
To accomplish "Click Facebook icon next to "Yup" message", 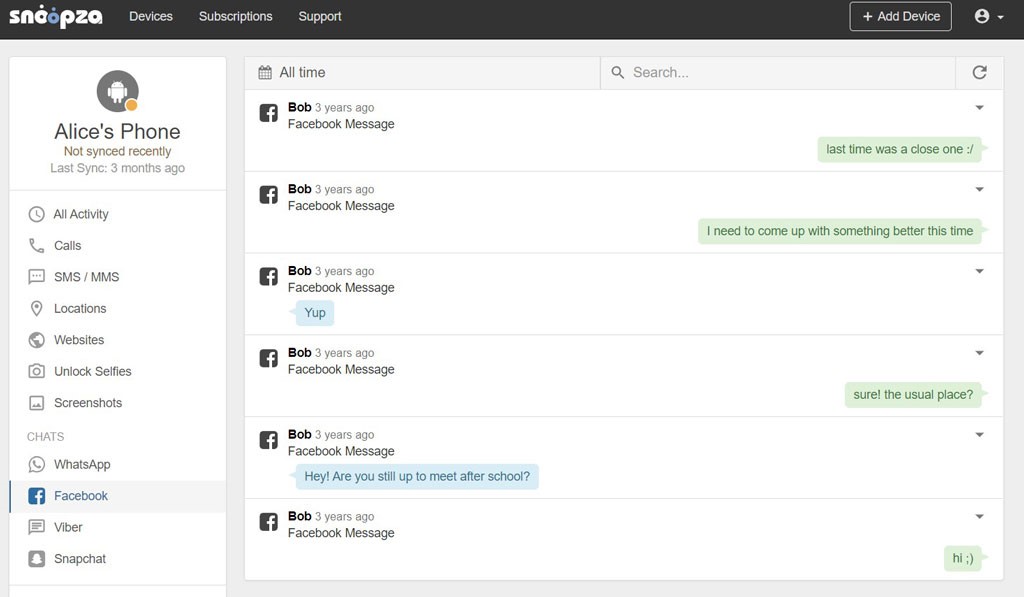I will coord(268,277).
